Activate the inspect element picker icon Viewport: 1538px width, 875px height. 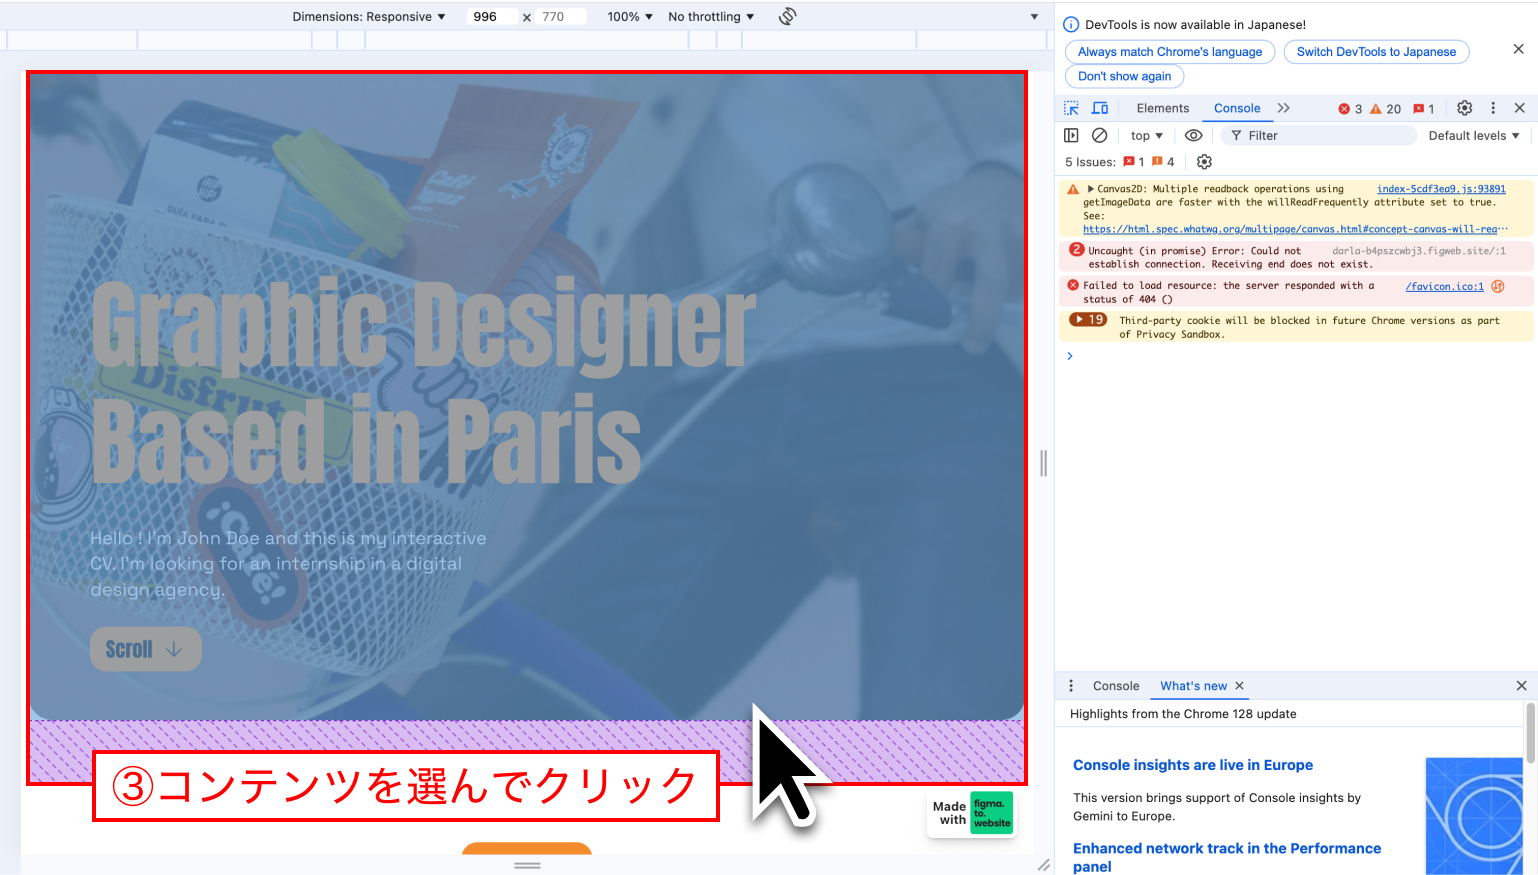[x=1071, y=108]
